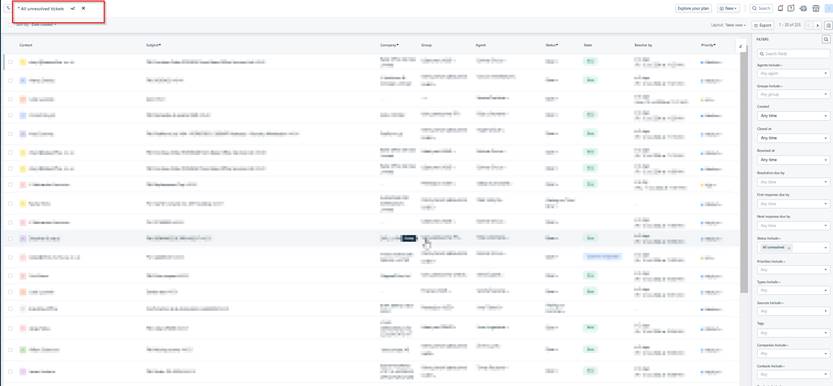Image resolution: width=833 pixels, height=386 pixels.
Task: Click the All unresolved tickets view title
Action: 42,9
